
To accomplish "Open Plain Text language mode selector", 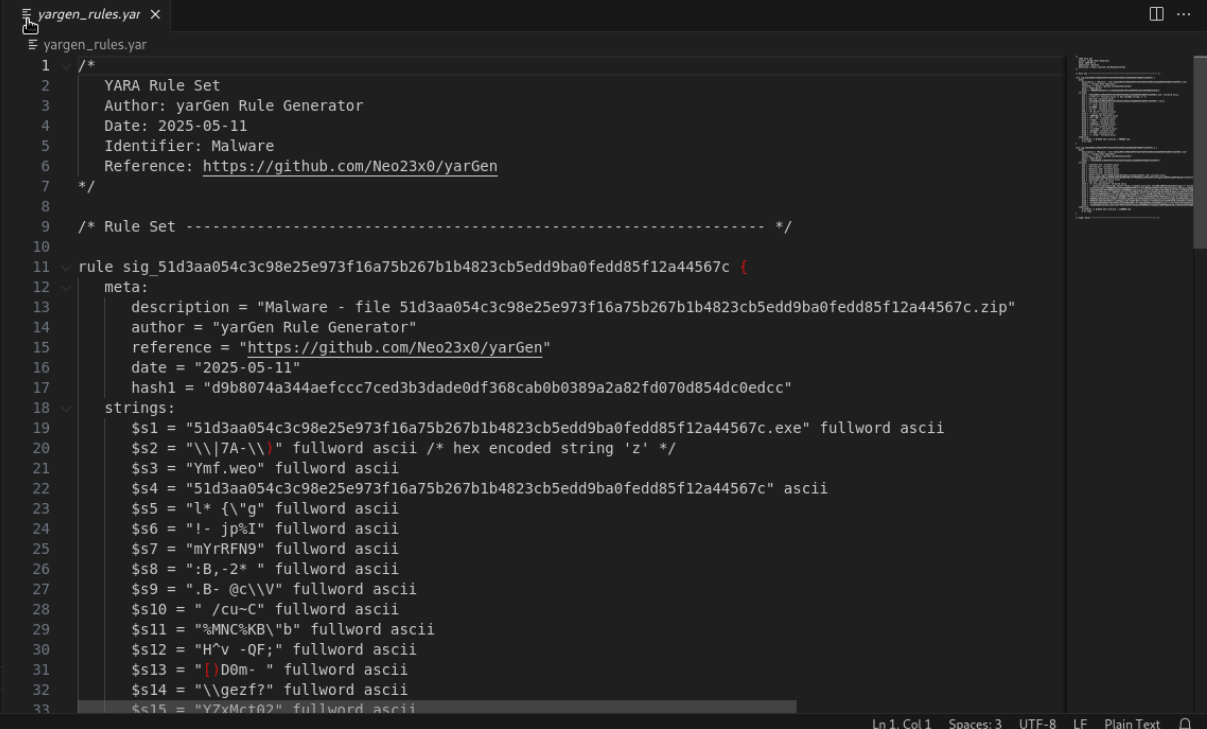I will point(1132,723).
